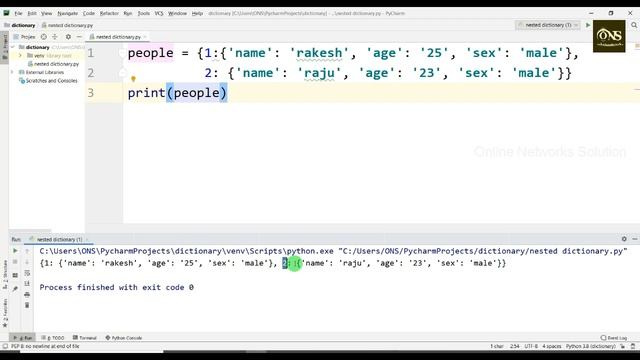Rerun program with green arrow in Run panel
640x360 pixels.
[x=15, y=251]
